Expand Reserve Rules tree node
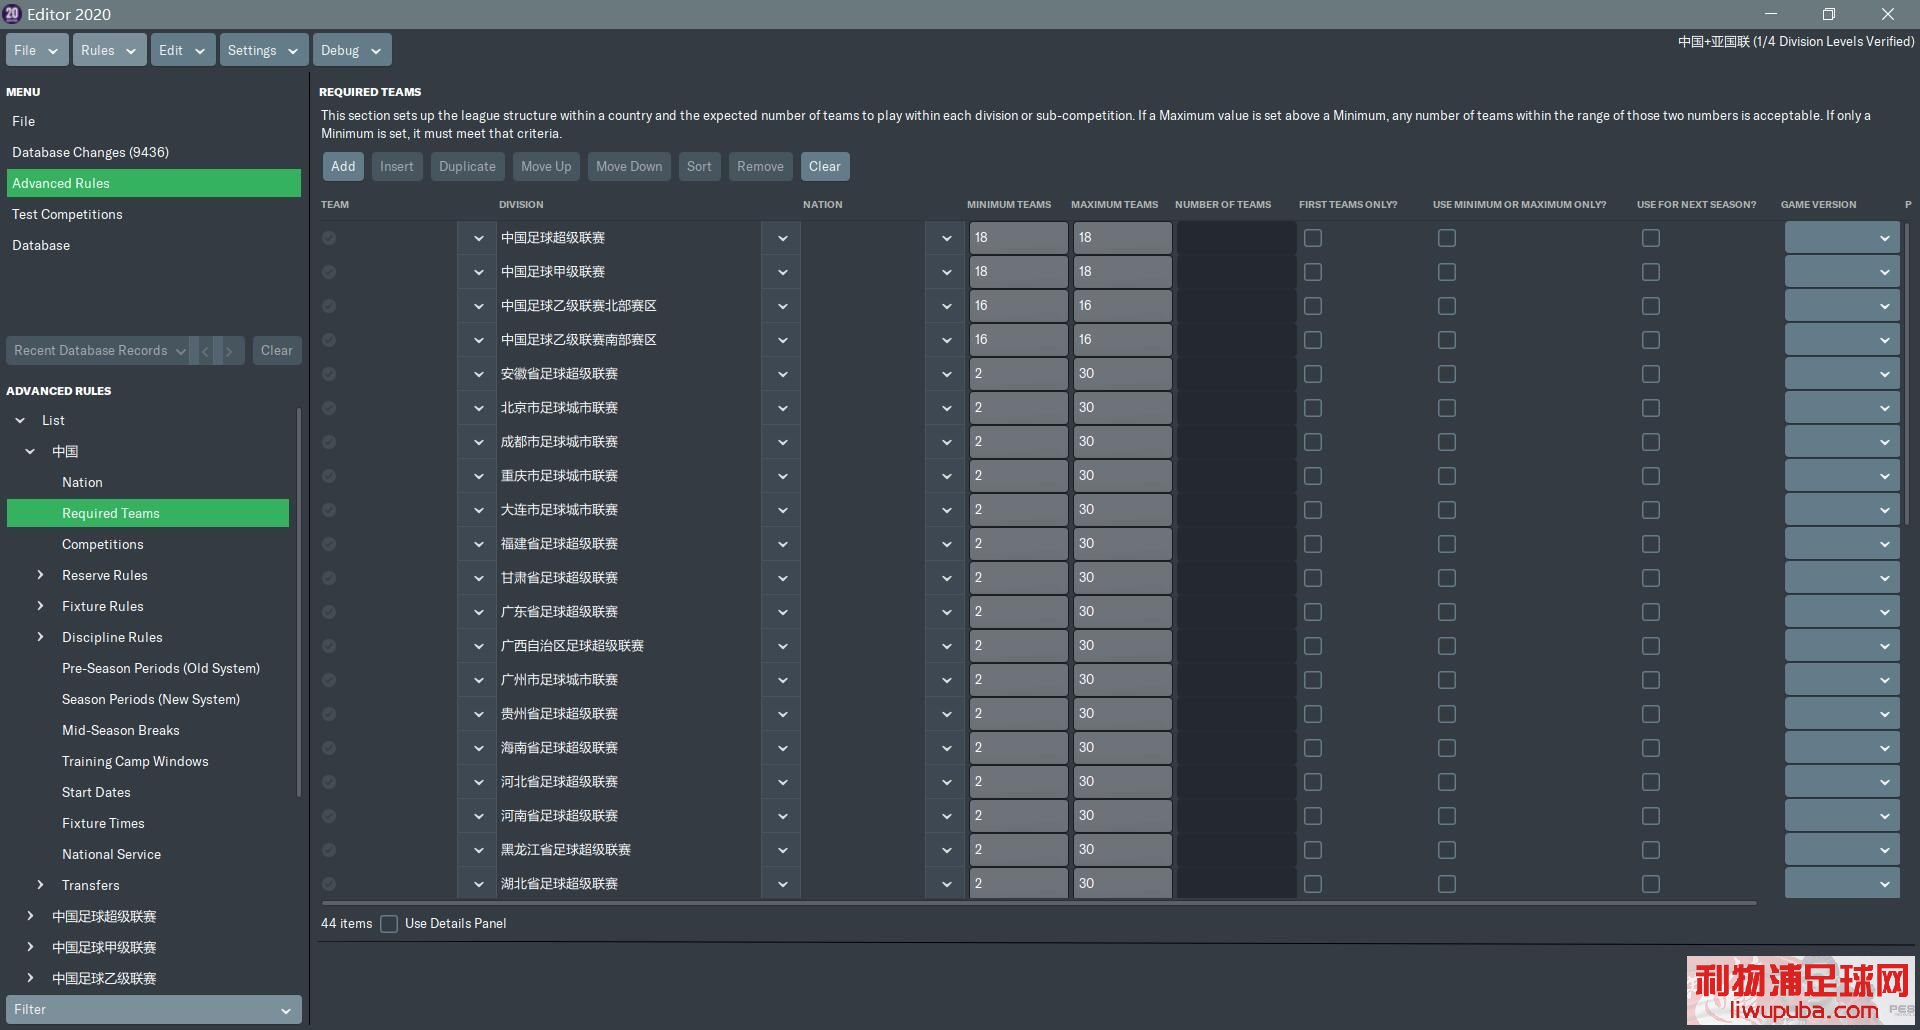The image size is (1920, 1030). coord(40,576)
